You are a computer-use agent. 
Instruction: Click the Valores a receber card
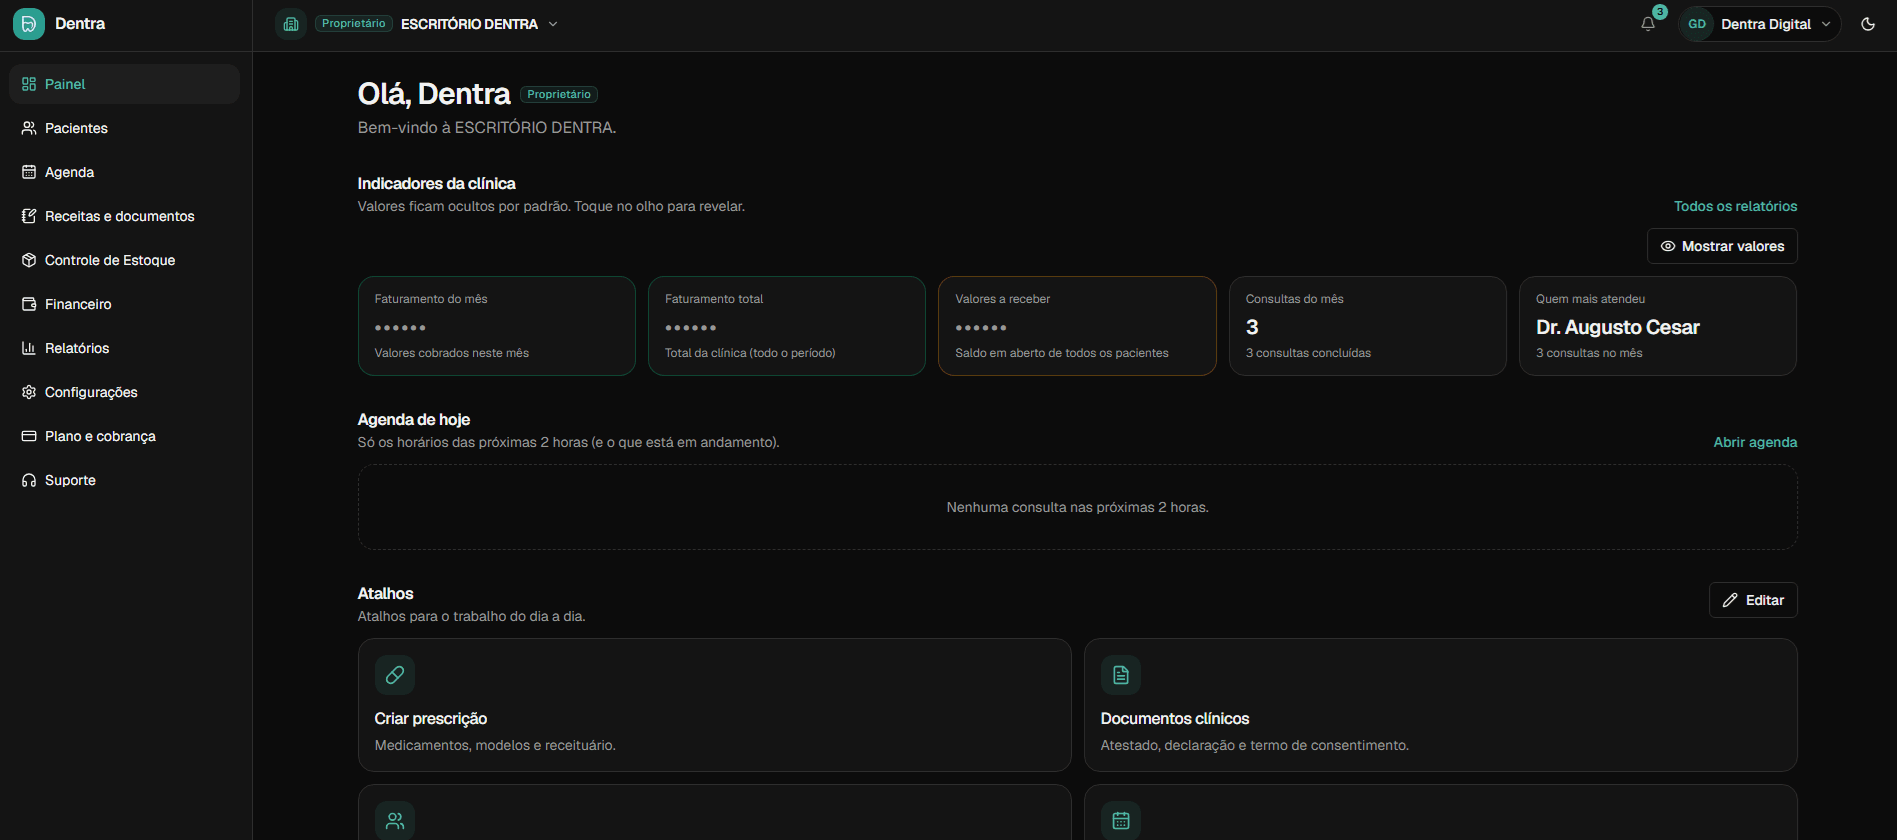coord(1077,326)
